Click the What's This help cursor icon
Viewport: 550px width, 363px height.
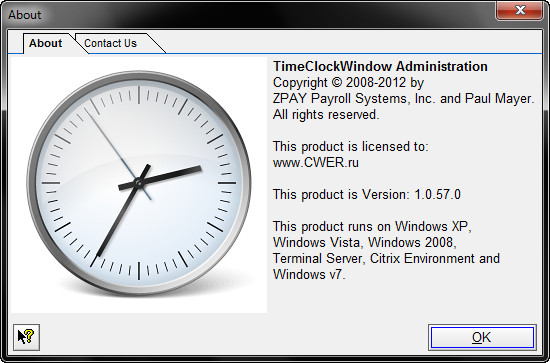click(26, 337)
